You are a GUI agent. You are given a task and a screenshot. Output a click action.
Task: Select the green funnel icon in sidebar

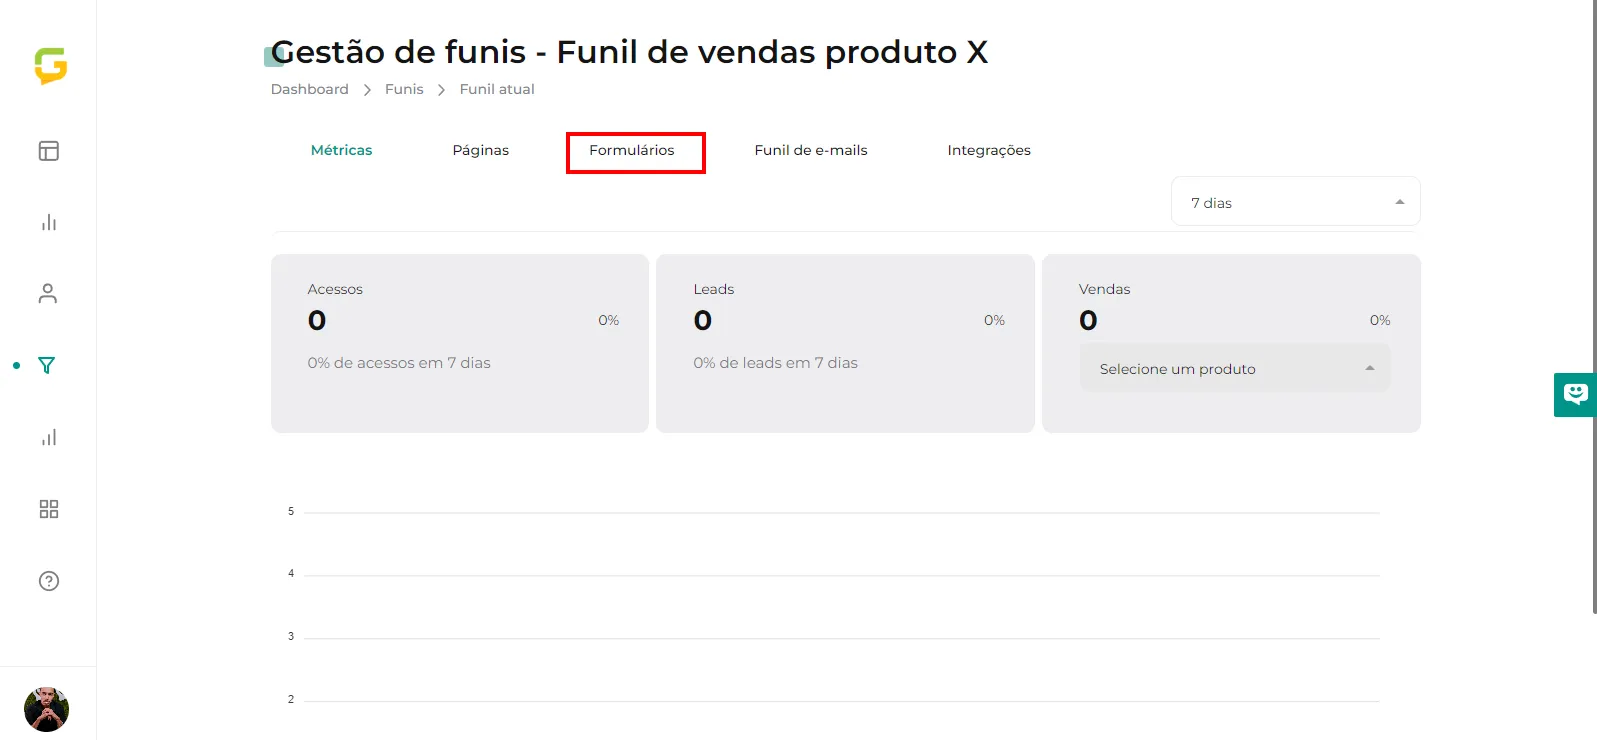pyautogui.click(x=46, y=365)
